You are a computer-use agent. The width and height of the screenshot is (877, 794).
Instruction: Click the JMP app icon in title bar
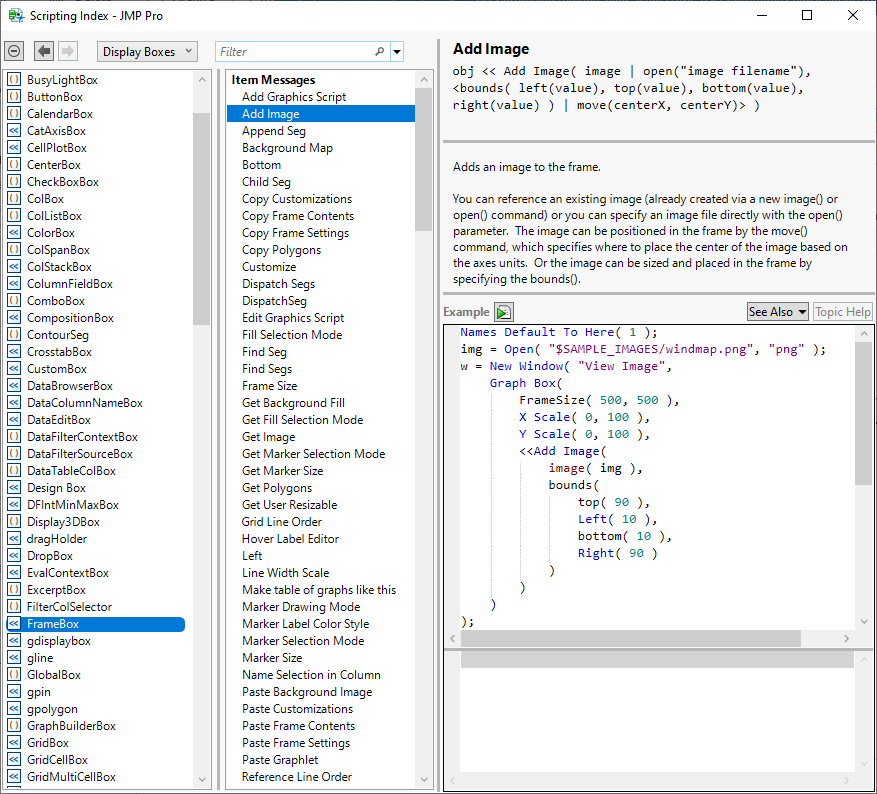click(x=16, y=16)
